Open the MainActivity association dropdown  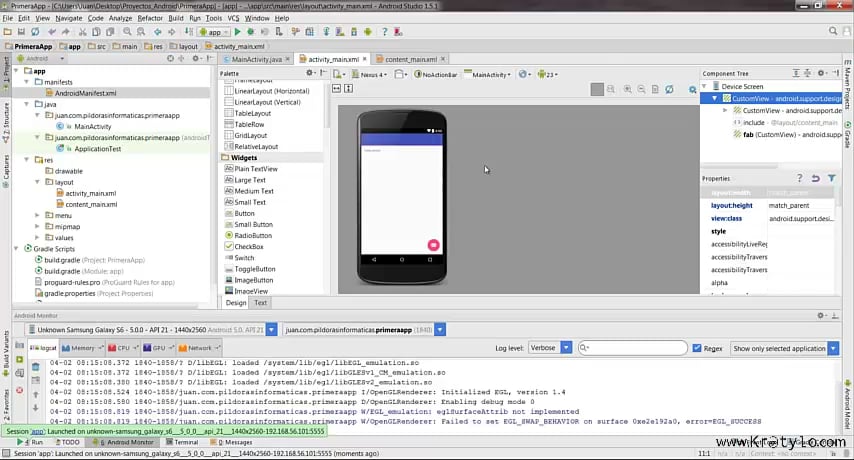[x=488, y=75]
